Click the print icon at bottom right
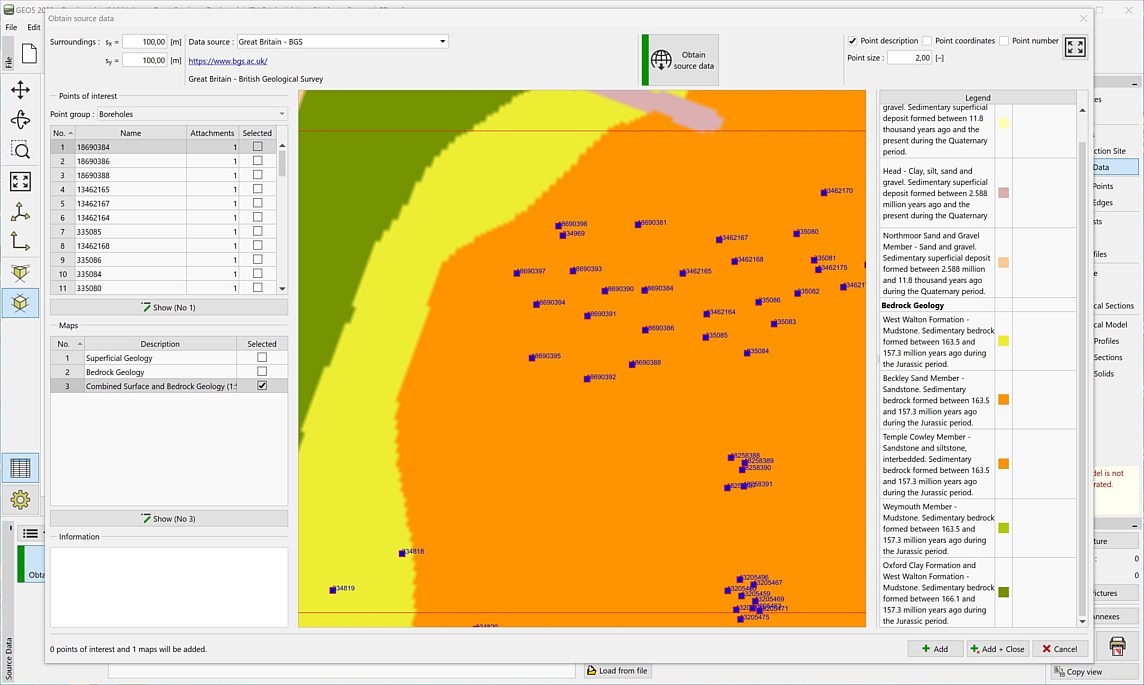The height and width of the screenshot is (685, 1144). 1117,646
